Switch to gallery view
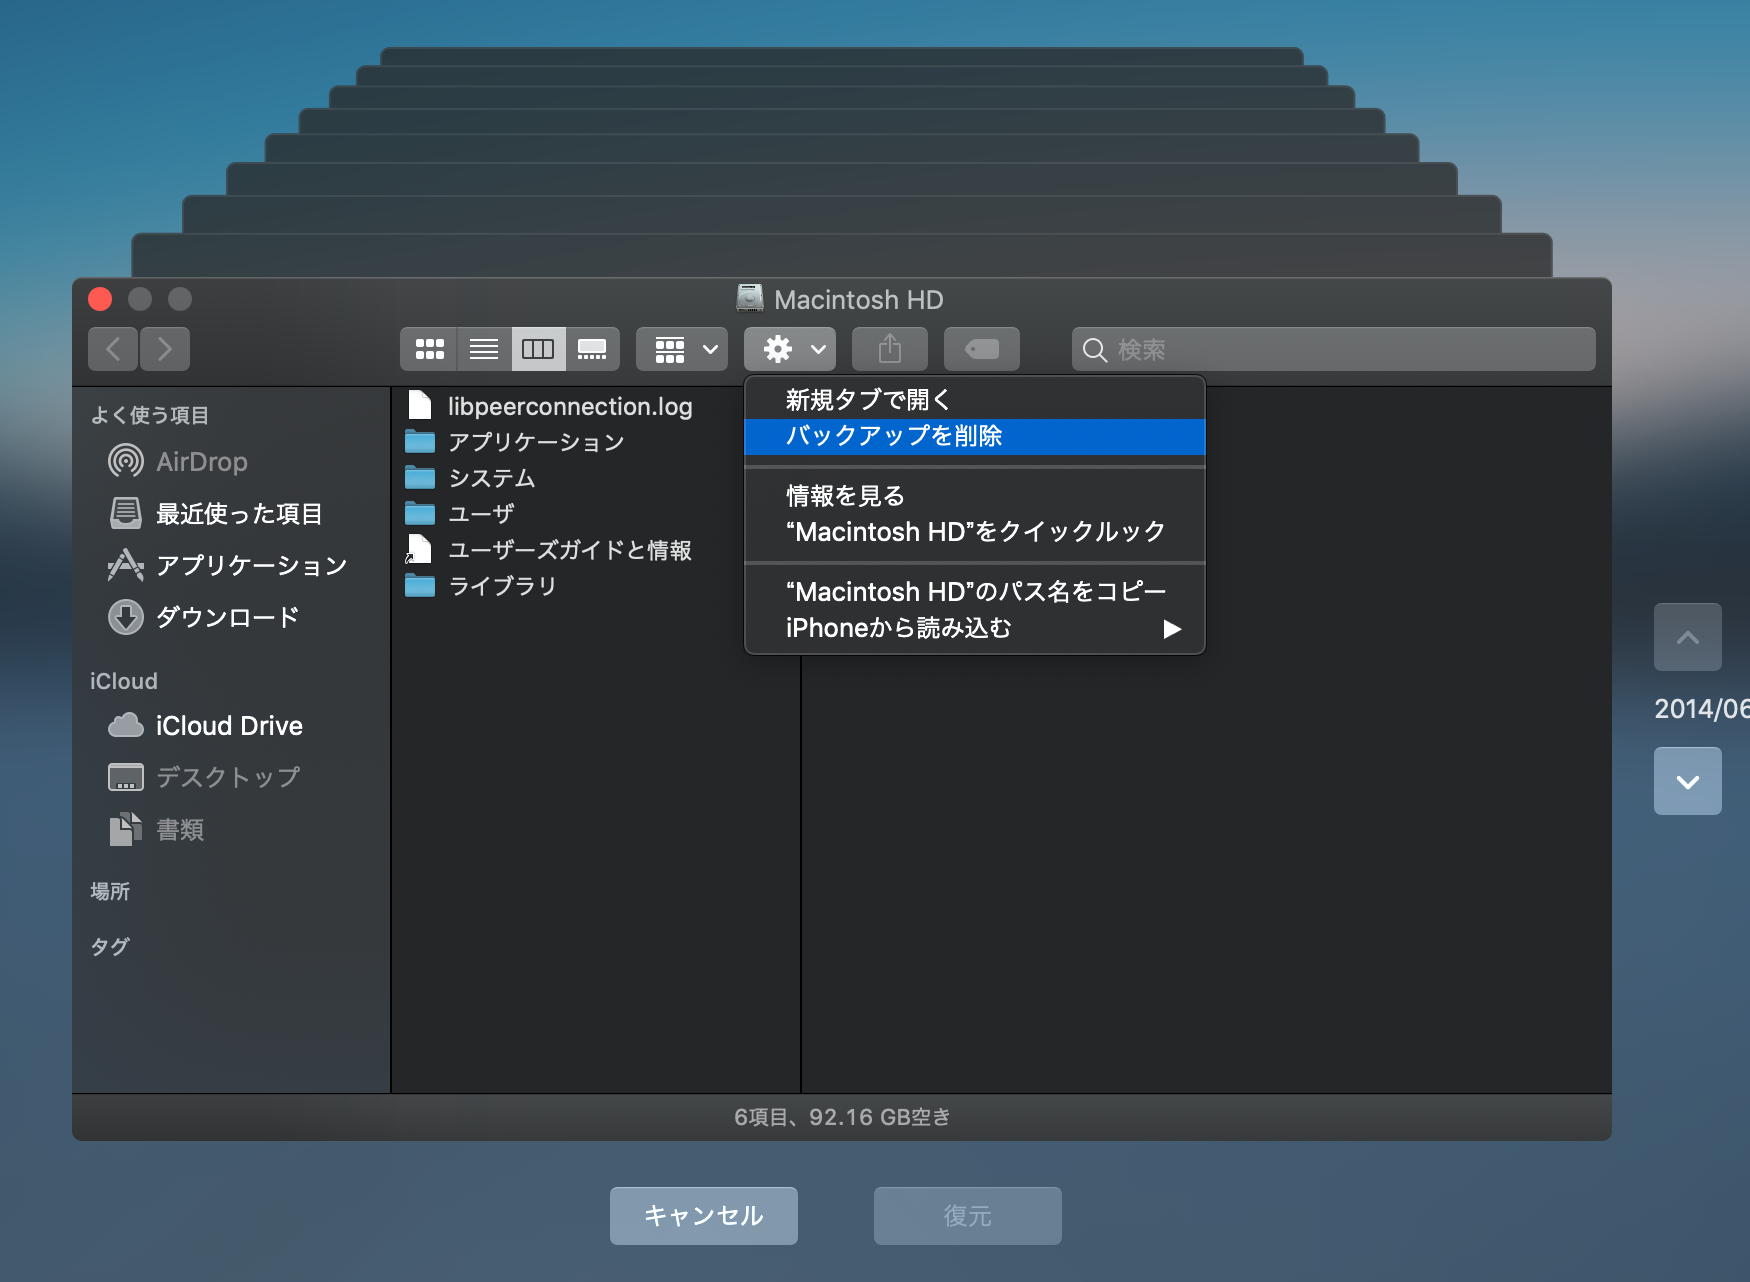This screenshot has height=1282, width=1750. pos(592,349)
